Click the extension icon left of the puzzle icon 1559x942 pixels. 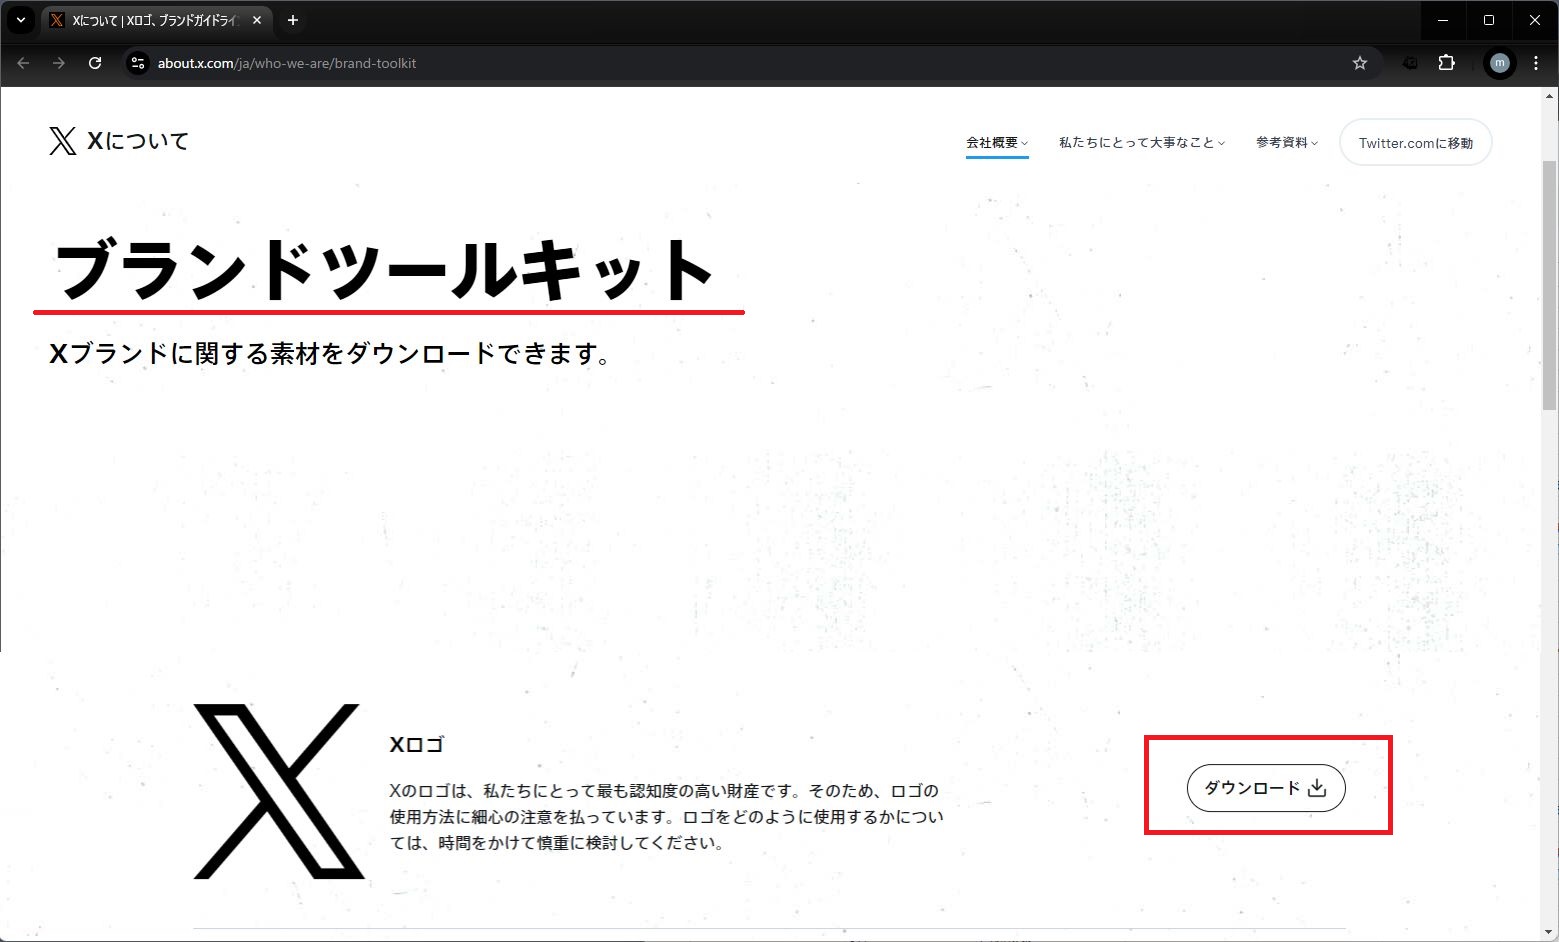point(1410,63)
